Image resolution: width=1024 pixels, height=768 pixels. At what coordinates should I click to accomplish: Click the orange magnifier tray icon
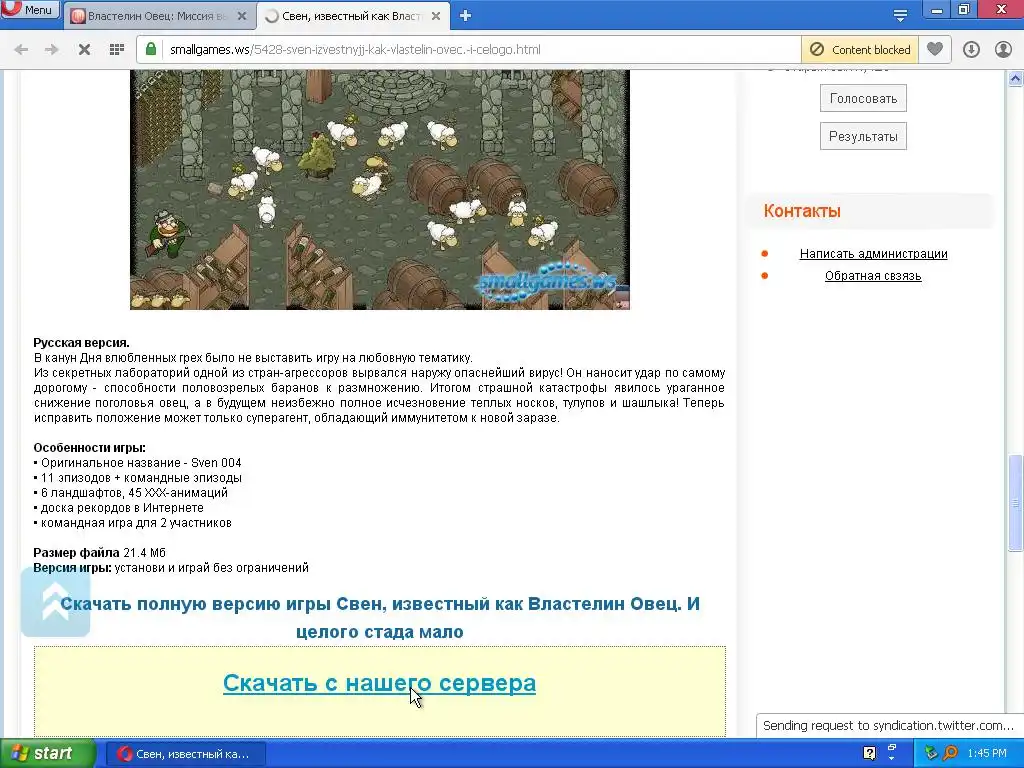[950, 754]
